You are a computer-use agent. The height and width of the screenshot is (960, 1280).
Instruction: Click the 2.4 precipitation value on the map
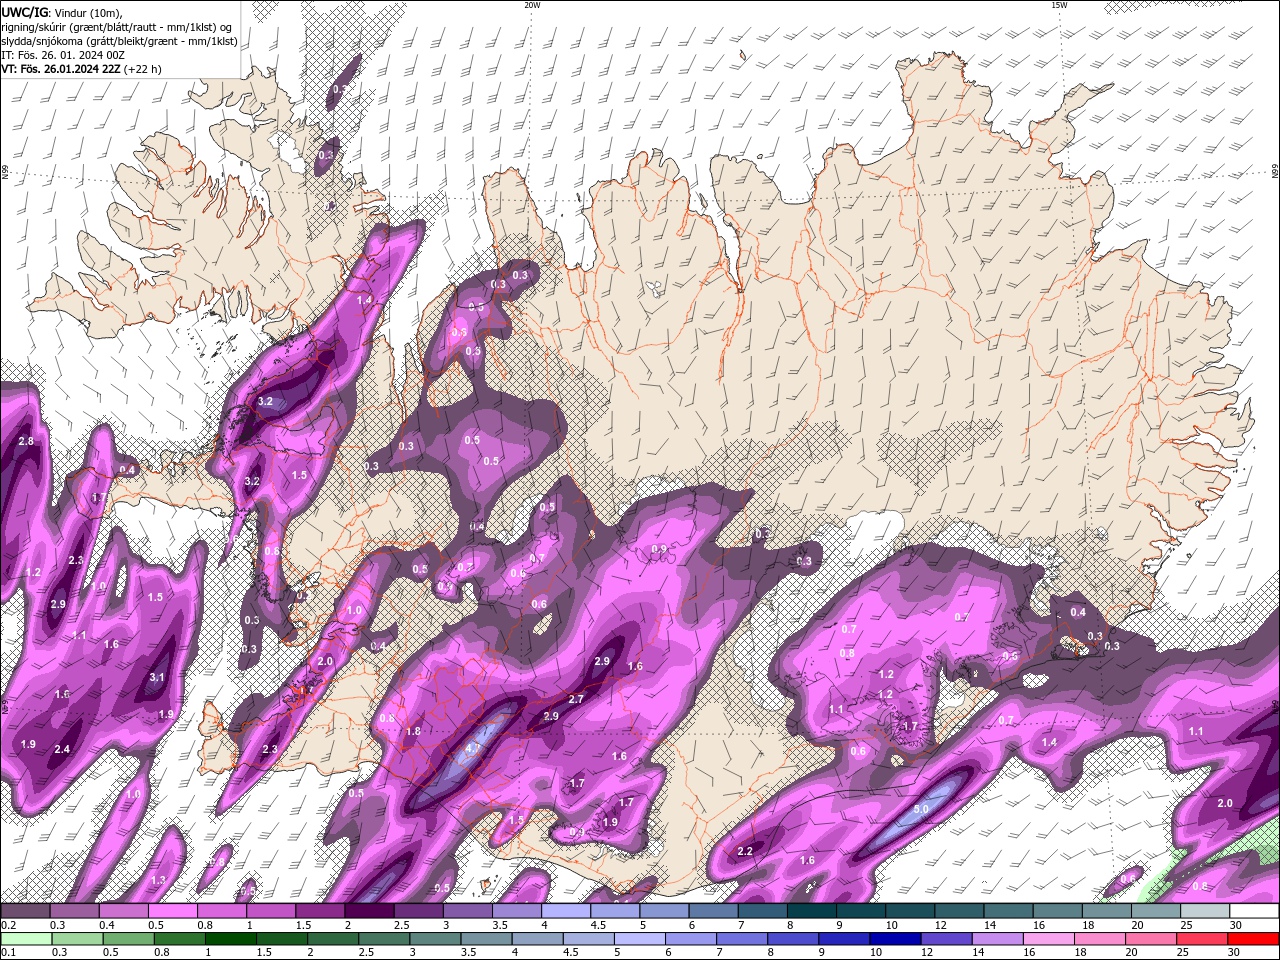tap(62, 749)
